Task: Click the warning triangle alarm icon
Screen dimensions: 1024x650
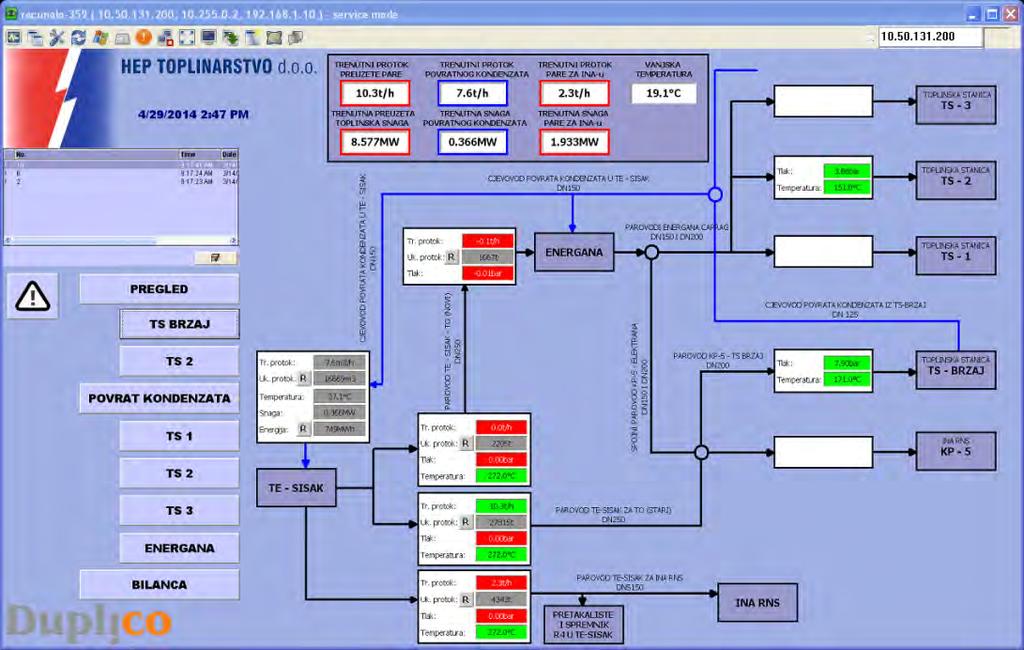Action: [x=33, y=296]
